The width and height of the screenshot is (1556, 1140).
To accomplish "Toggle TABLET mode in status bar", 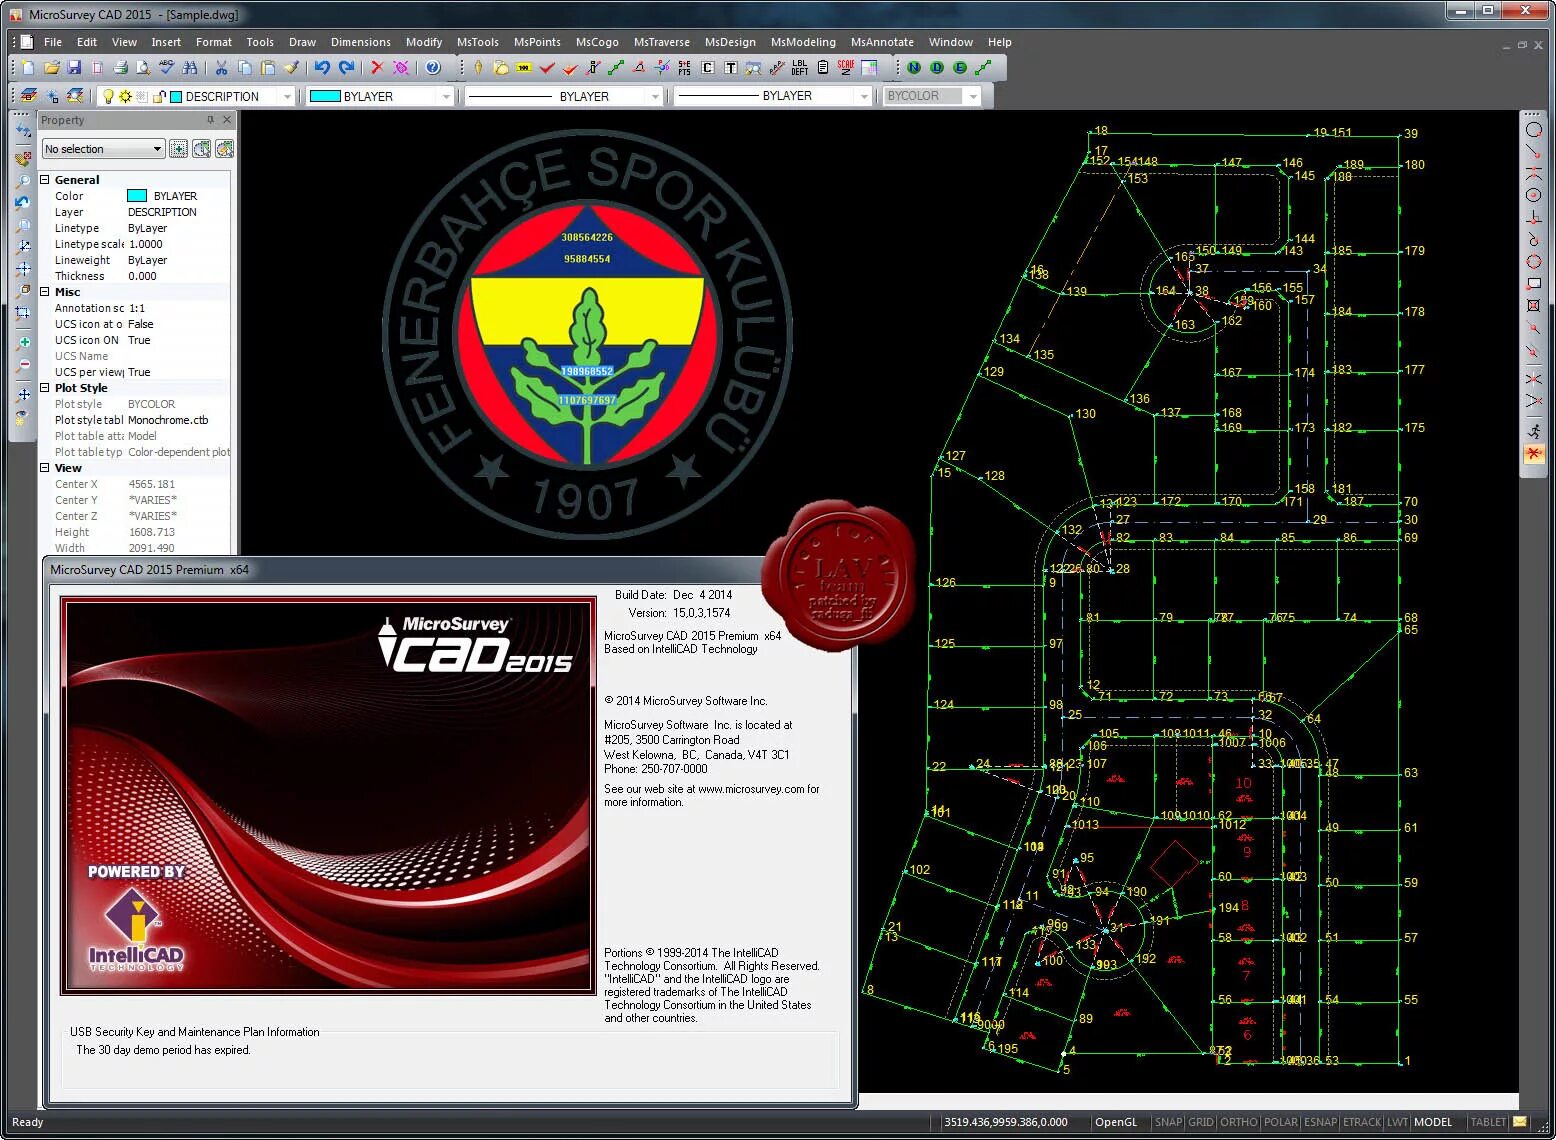I will [1488, 1122].
